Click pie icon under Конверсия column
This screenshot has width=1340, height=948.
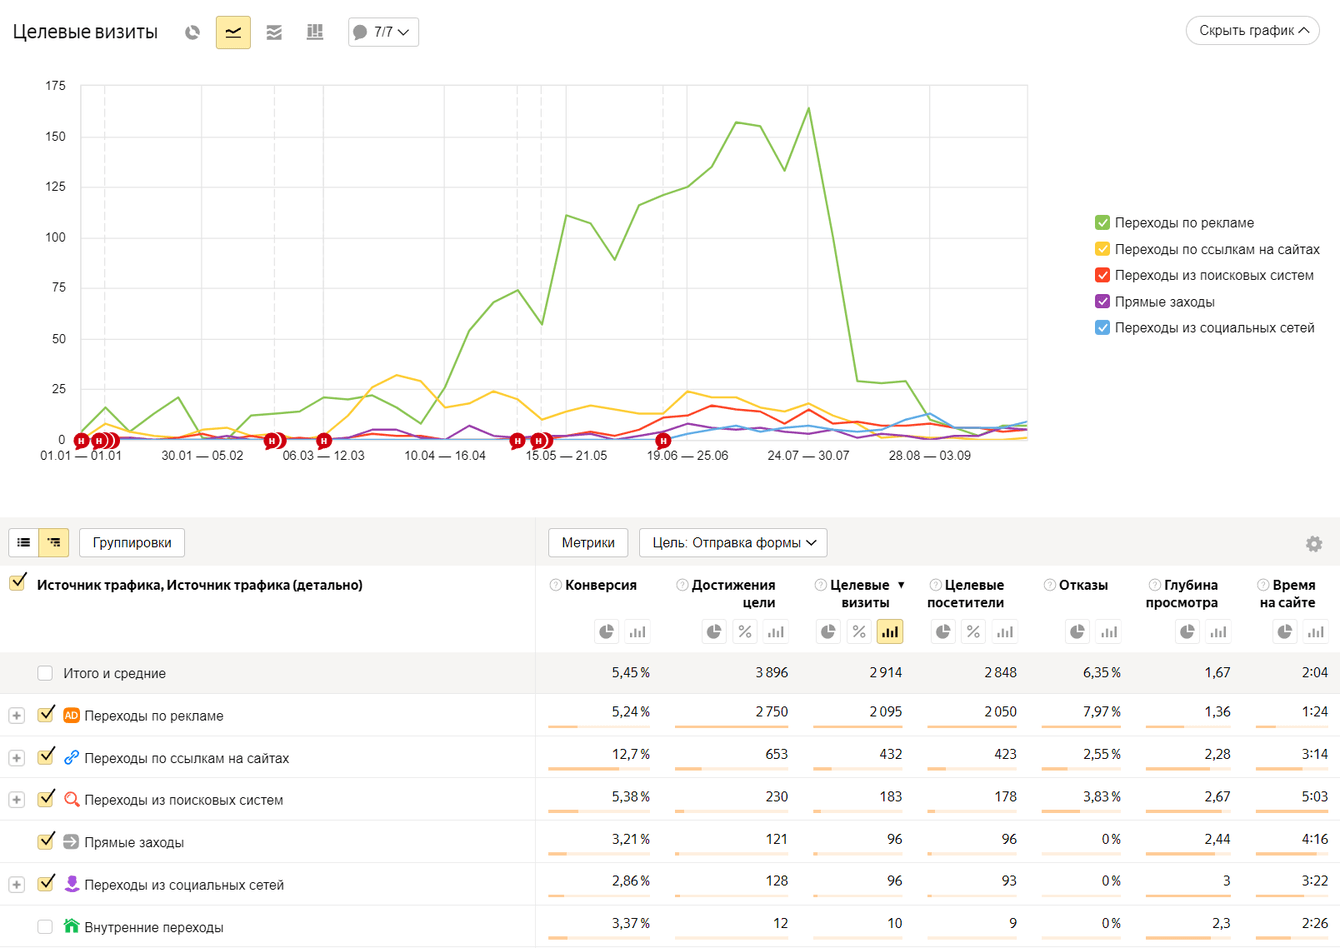(x=606, y=631)
